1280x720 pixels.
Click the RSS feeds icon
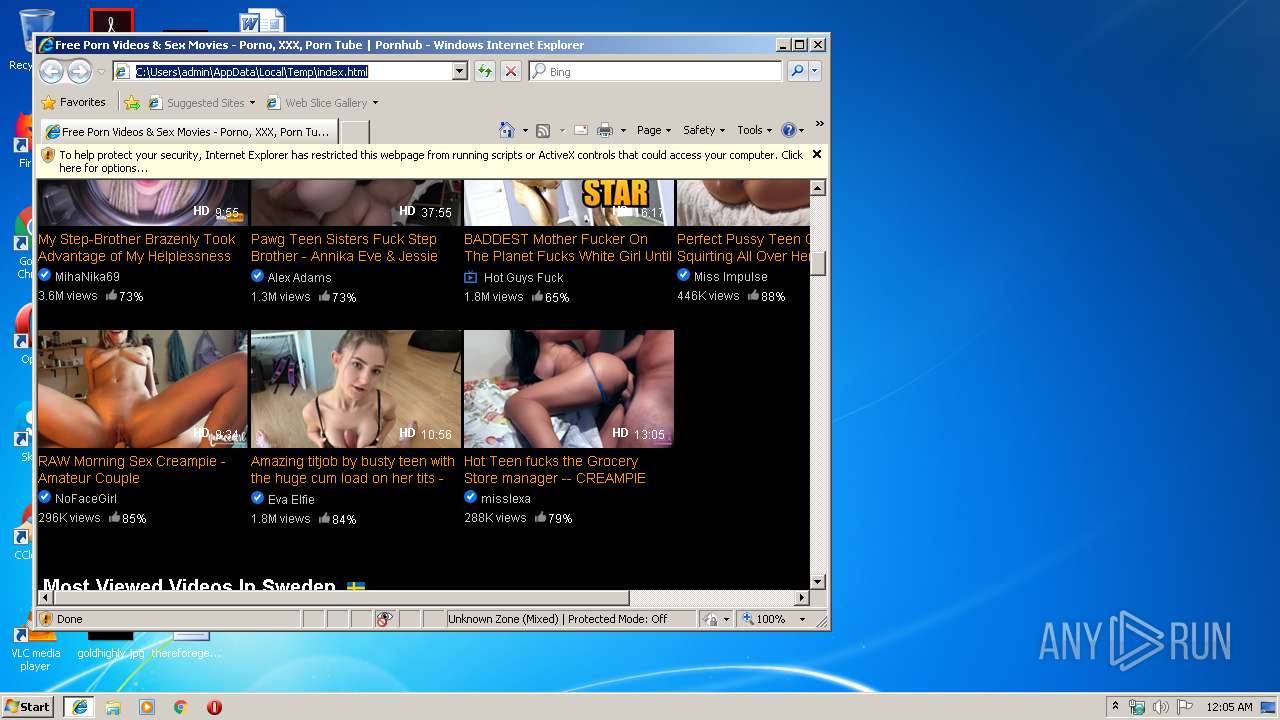543,130
